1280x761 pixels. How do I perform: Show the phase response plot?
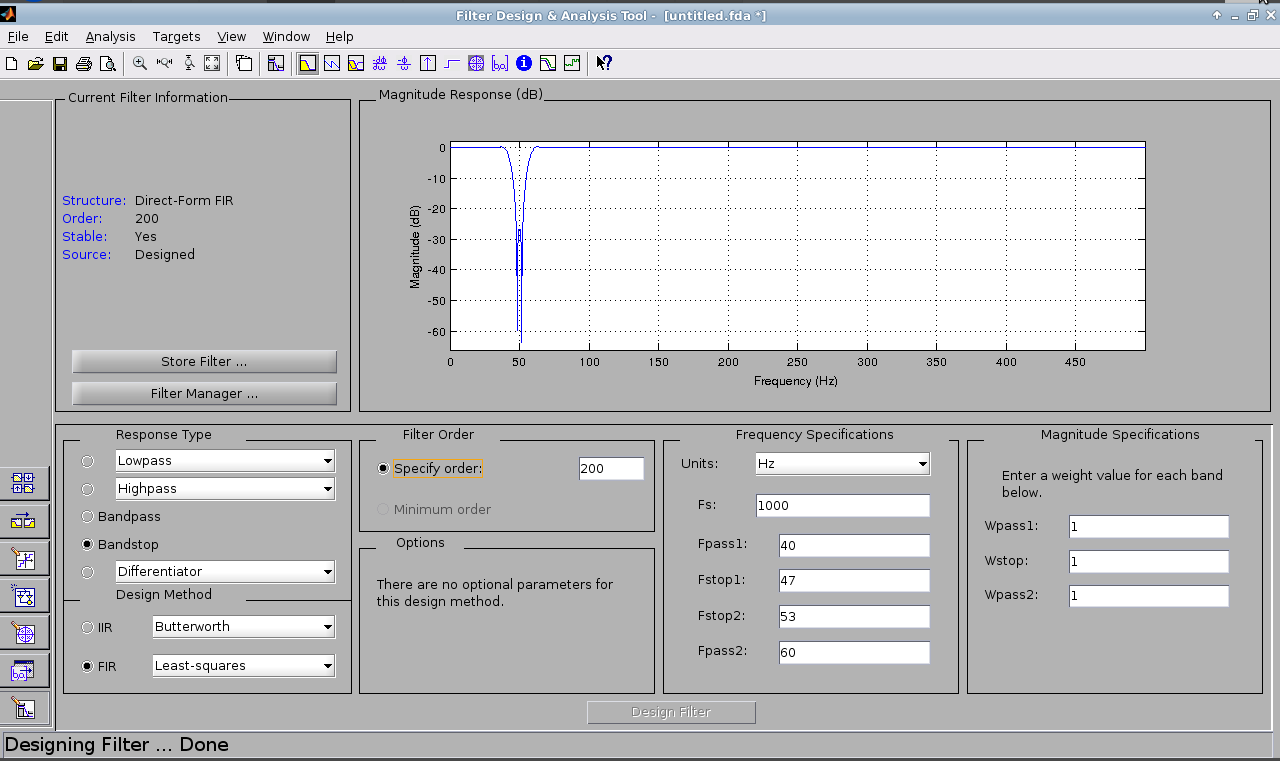332,63
